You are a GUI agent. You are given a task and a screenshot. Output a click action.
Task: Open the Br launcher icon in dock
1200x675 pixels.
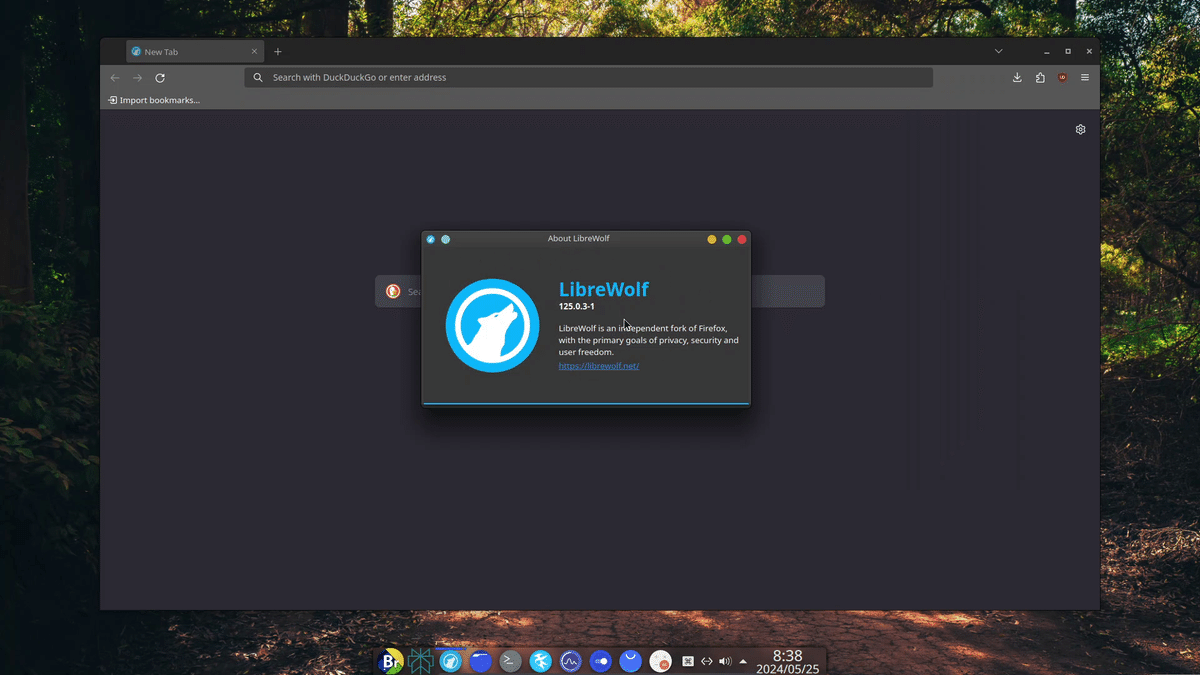pos(391,661)
